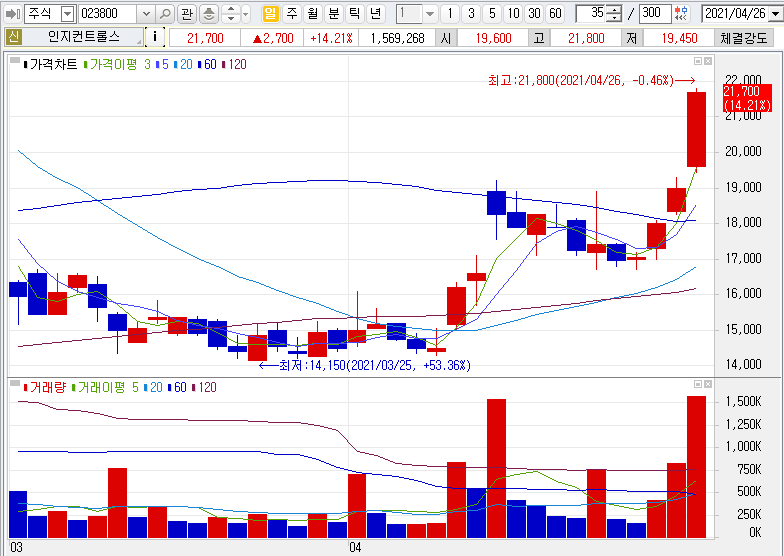This screenshot has height=556, width=784.
Task: Maximize the volume chart panel
Action: pos(698,384)
